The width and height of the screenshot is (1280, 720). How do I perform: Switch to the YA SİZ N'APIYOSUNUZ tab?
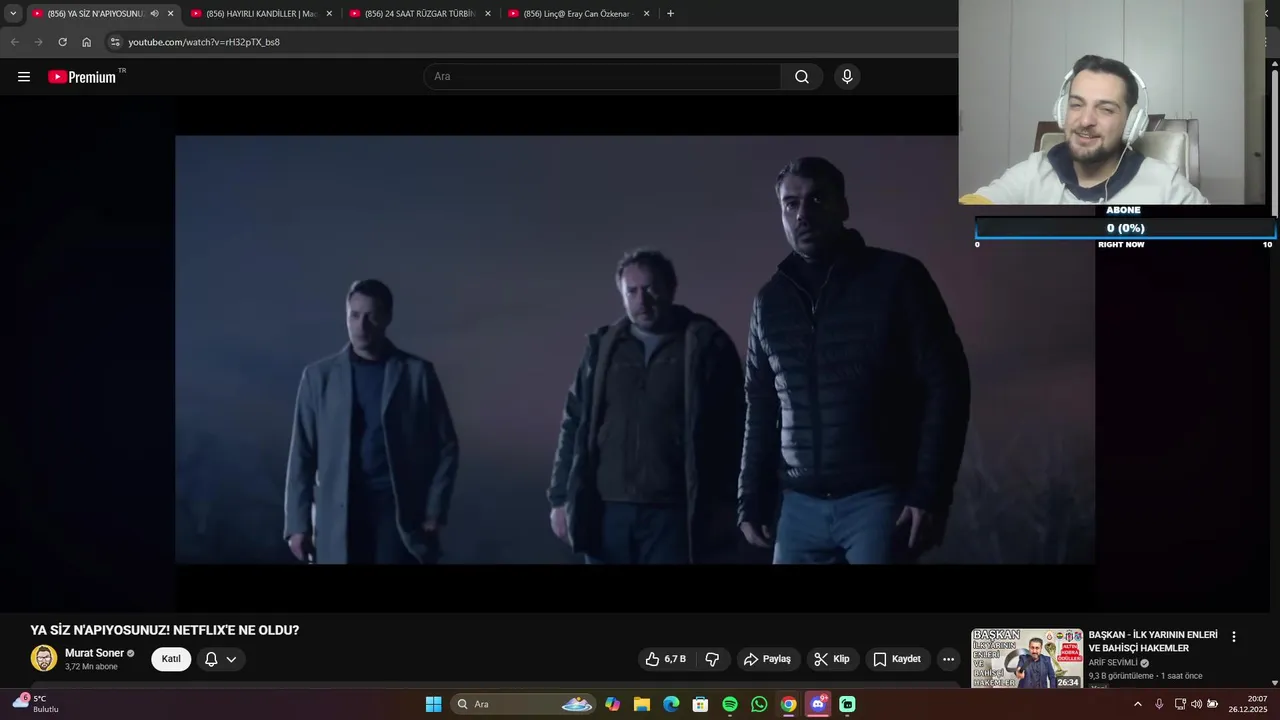click(95, 14)
